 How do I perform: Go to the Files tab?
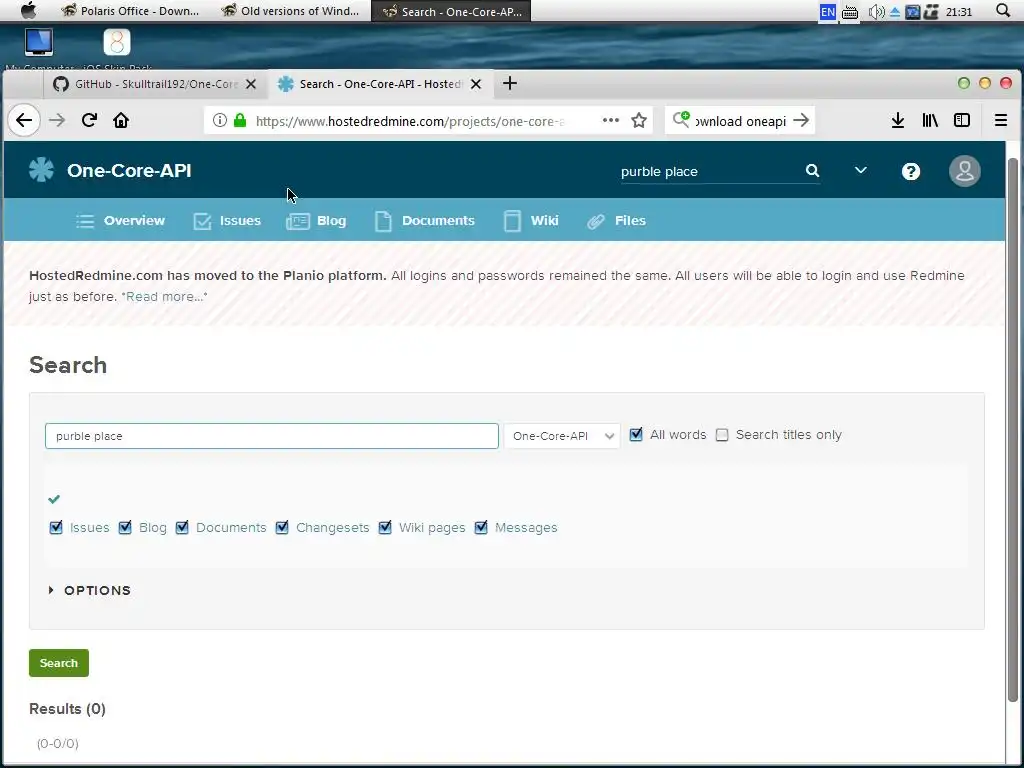click(616, 221)
